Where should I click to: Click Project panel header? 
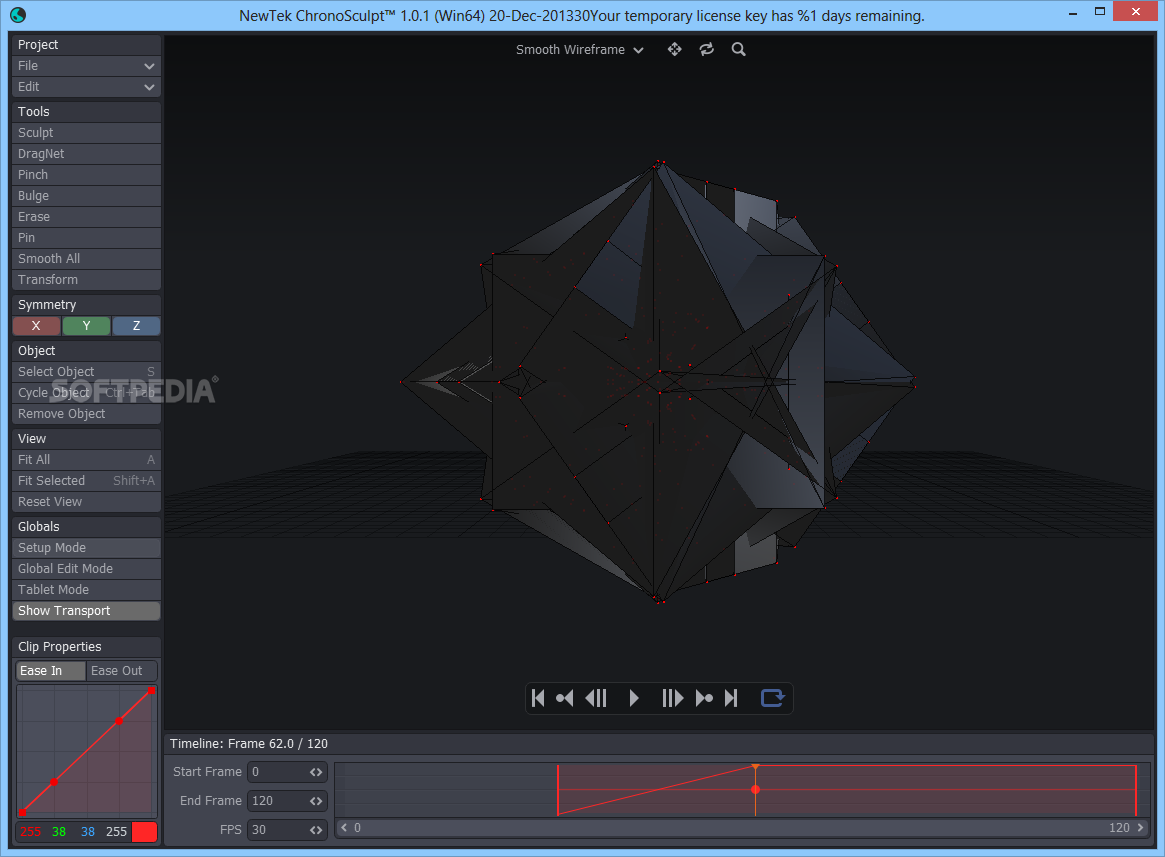[x=86, y=45]
